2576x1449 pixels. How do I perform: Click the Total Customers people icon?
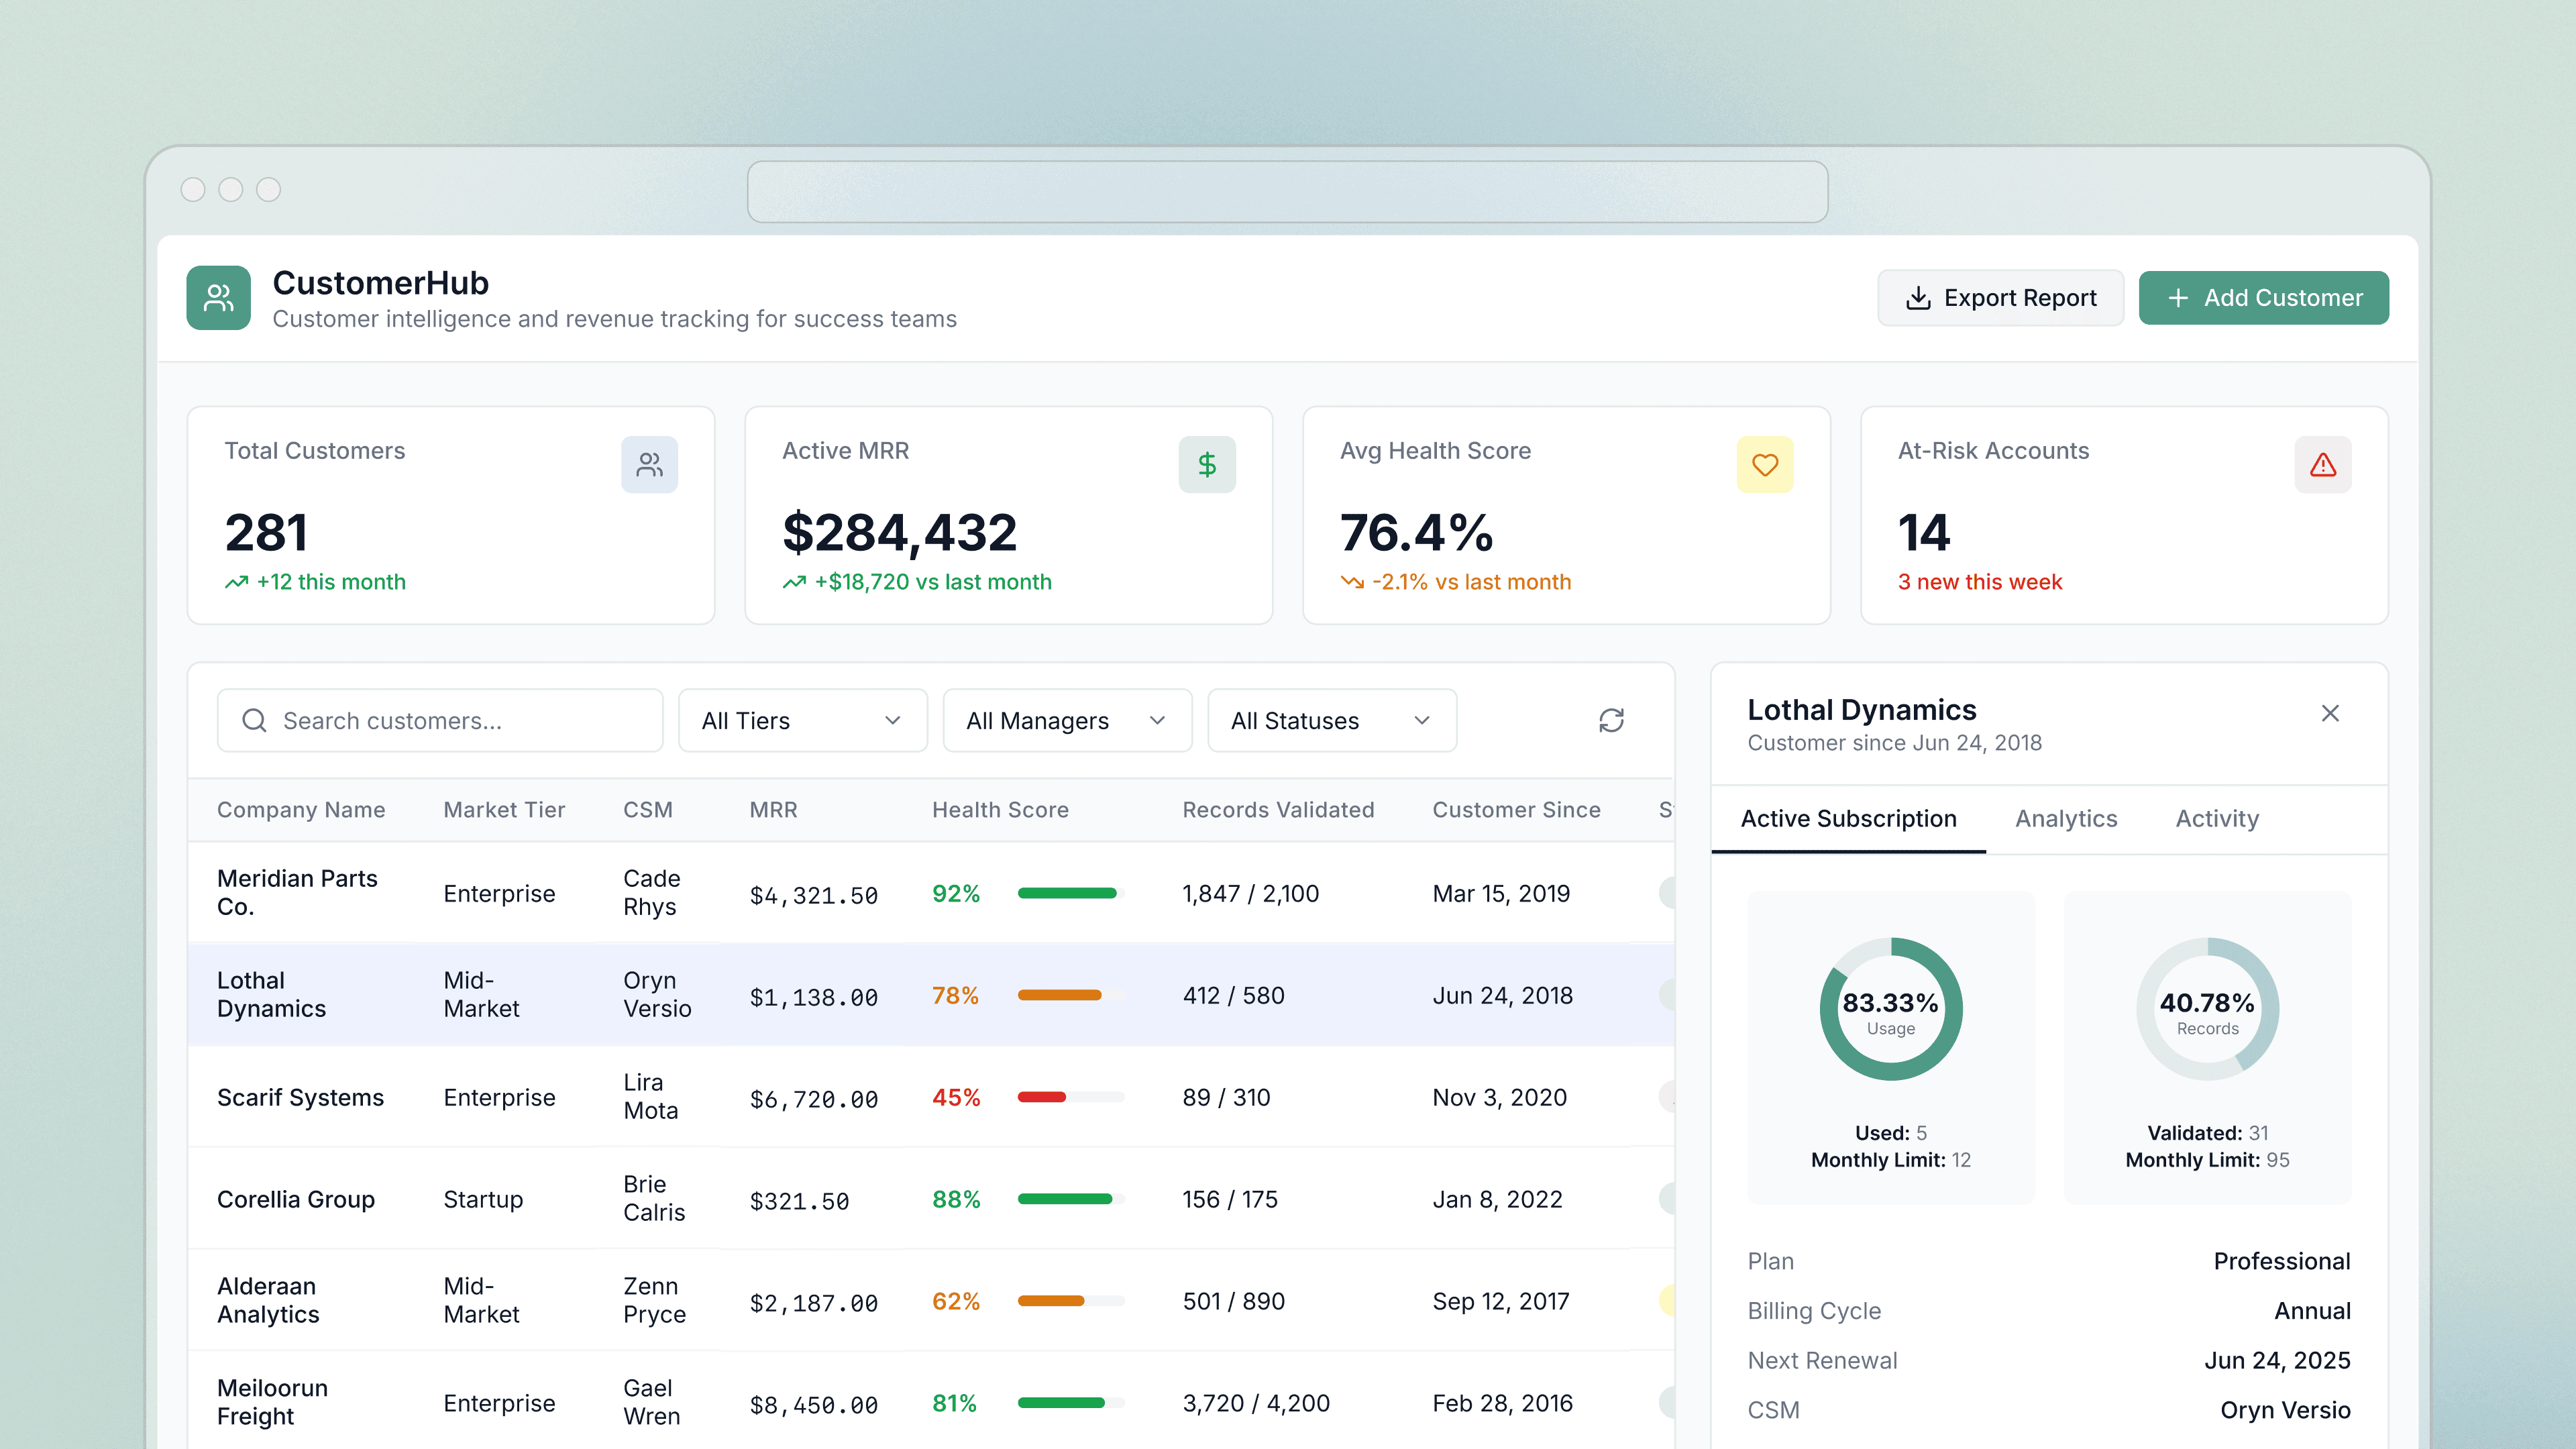click(x=649, y=464)
